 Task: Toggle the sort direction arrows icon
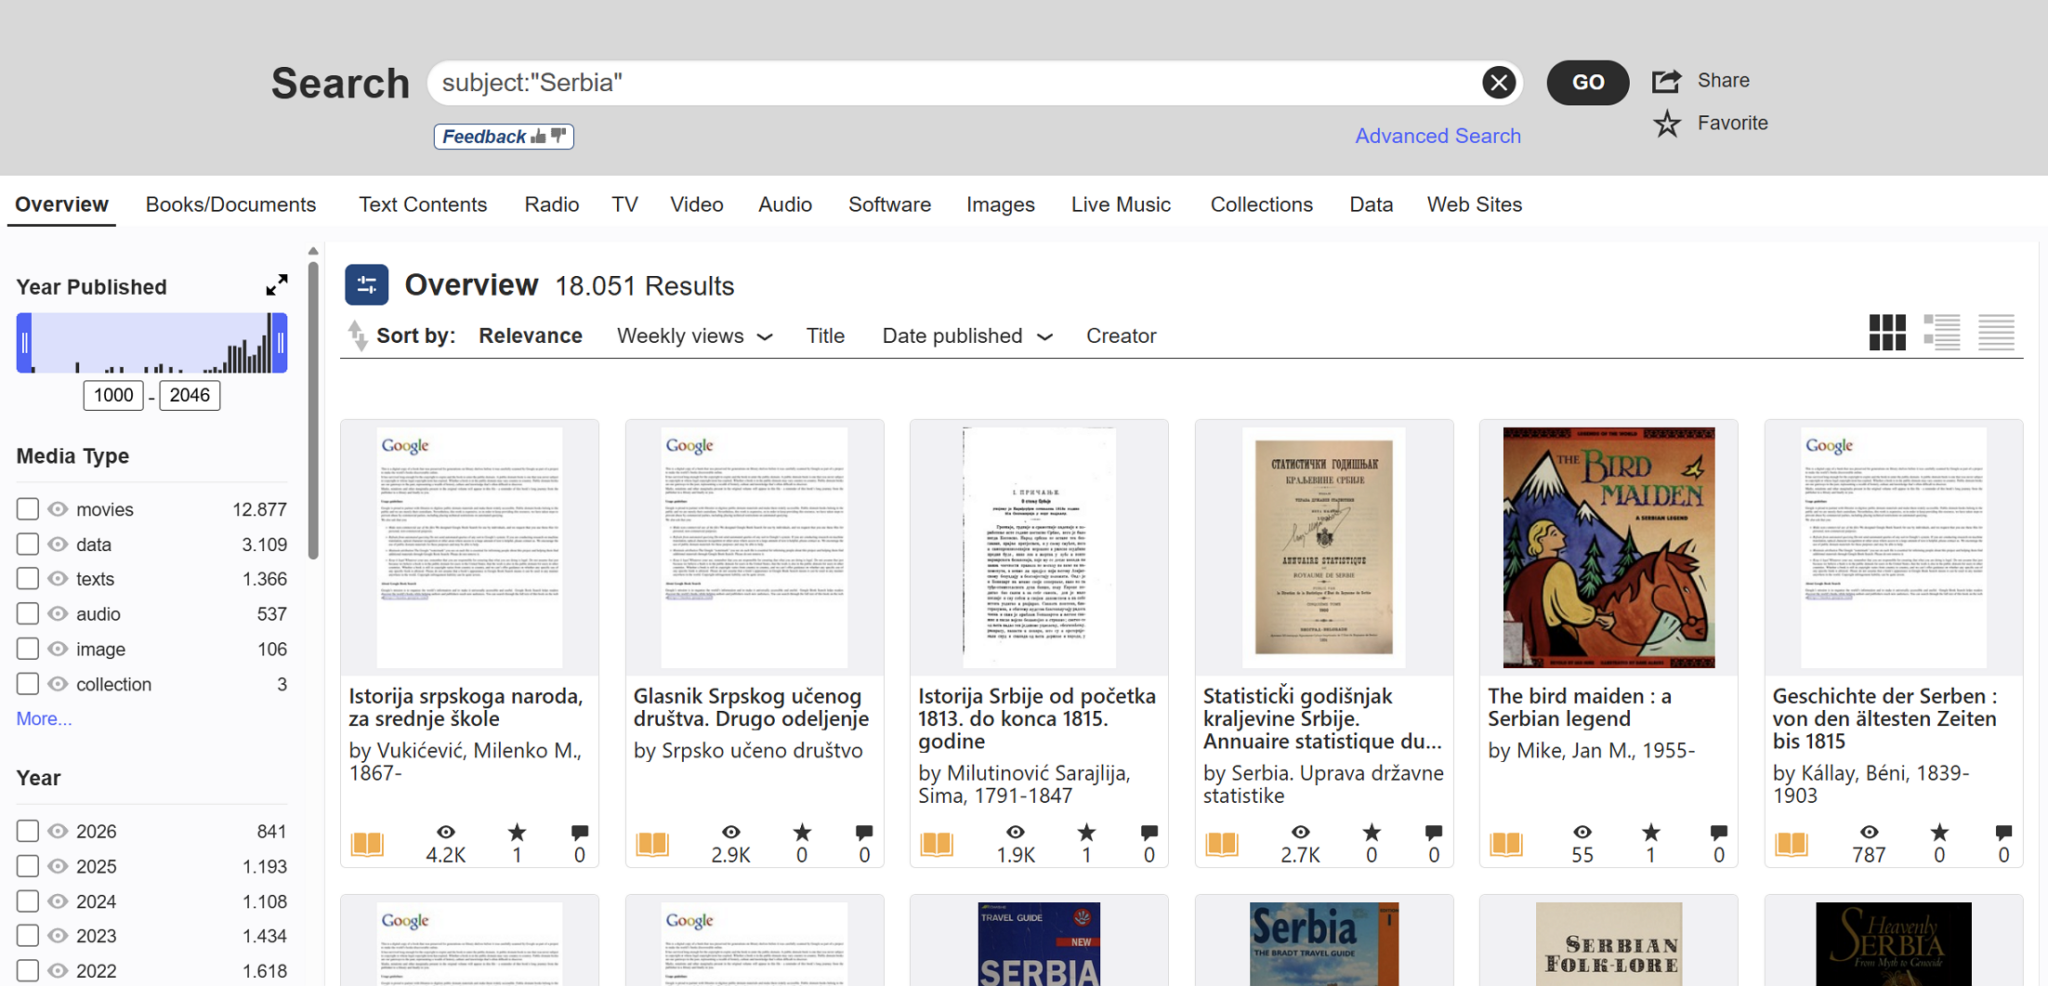pyautogui.click(x=357, y=336)
